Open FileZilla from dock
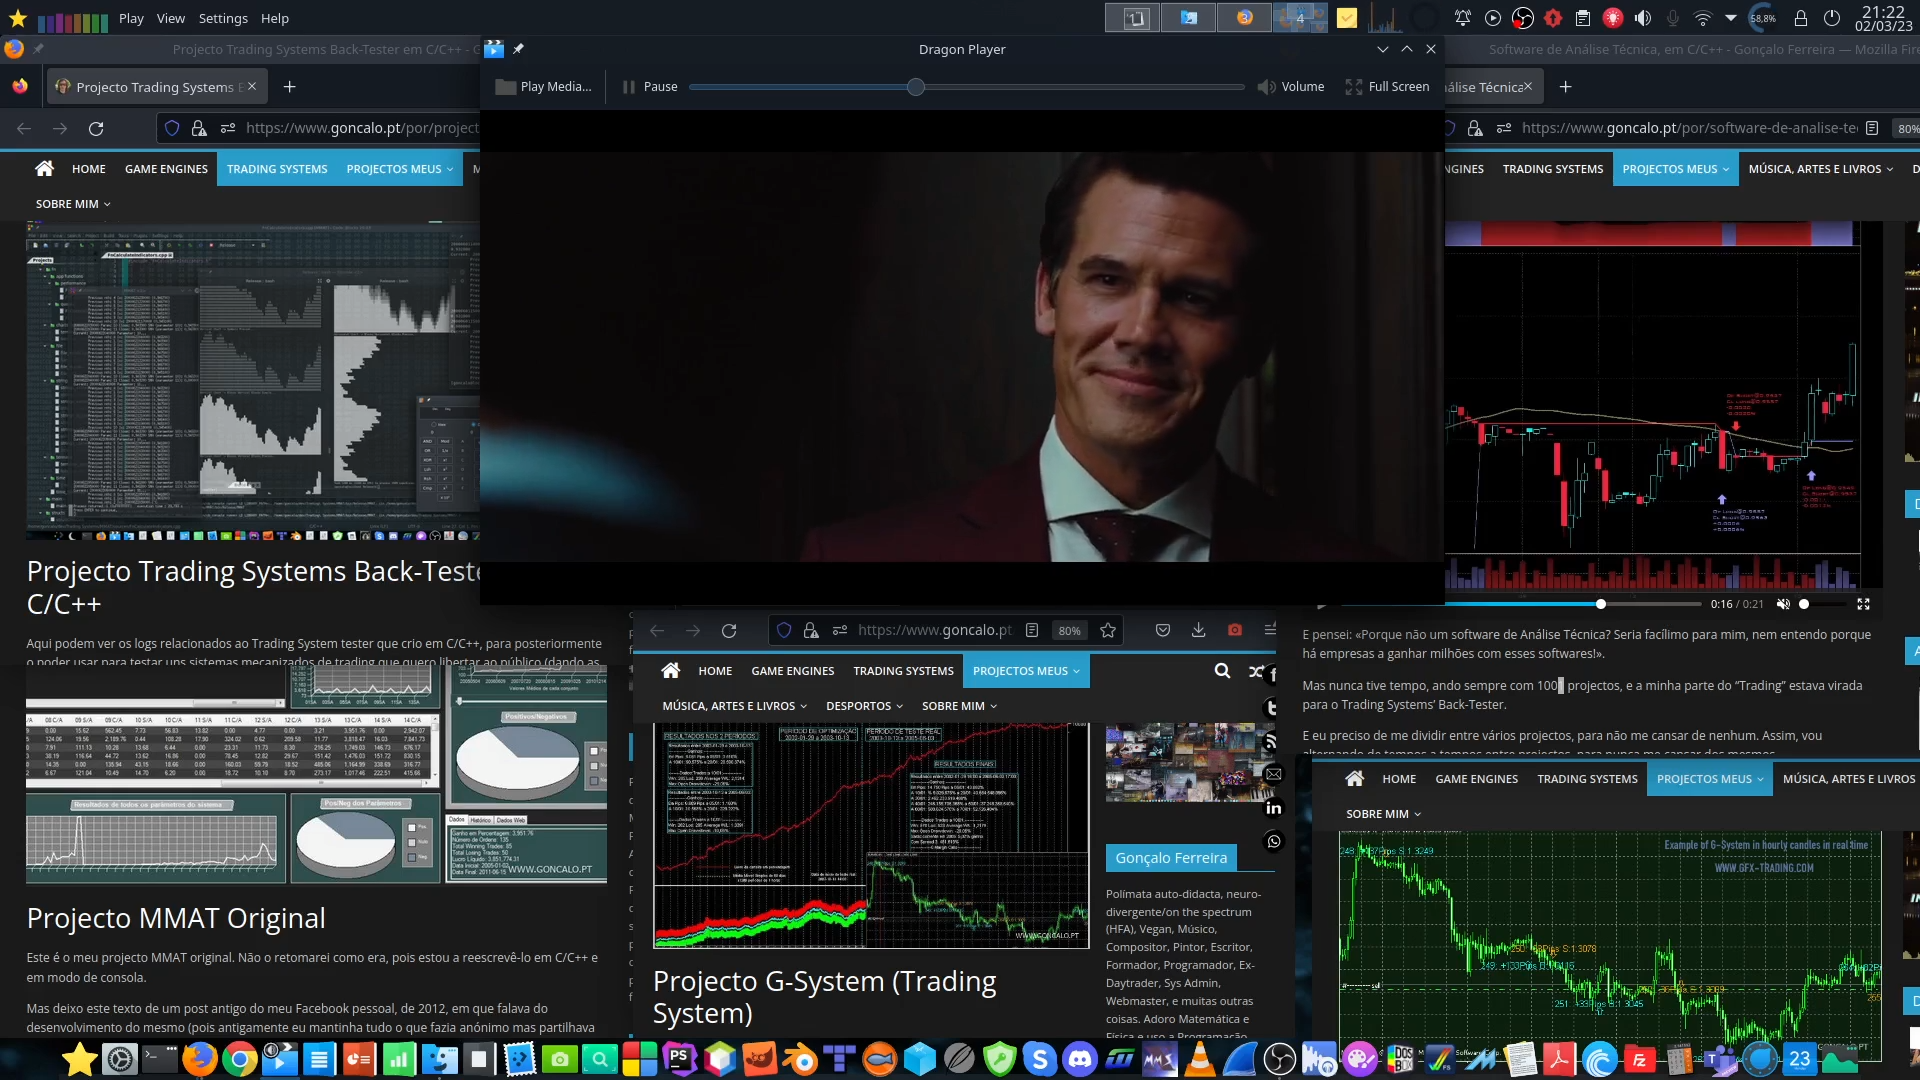The width and height of the screenshot is (1920, 1080). pyautogui.click(x=1640, y=1059)
